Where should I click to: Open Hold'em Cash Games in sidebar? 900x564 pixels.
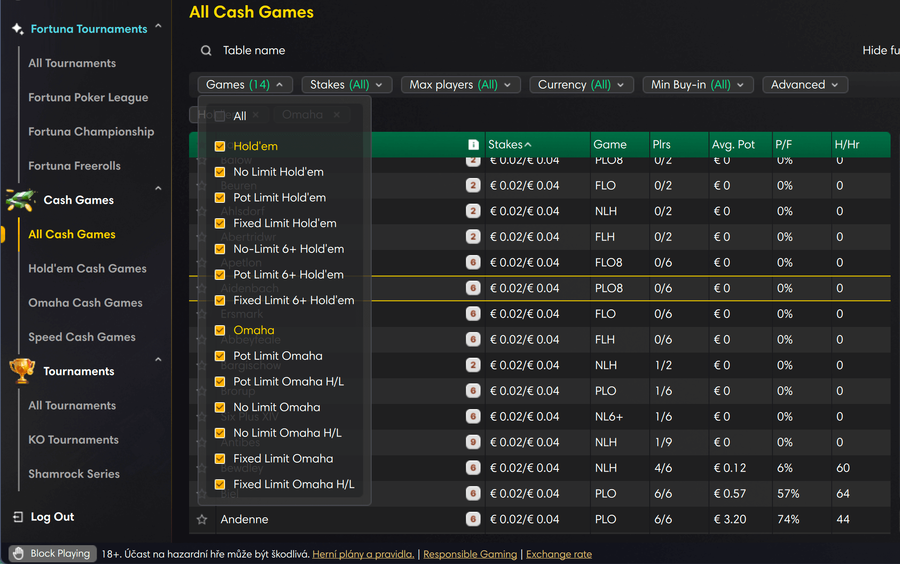[87, 269]
